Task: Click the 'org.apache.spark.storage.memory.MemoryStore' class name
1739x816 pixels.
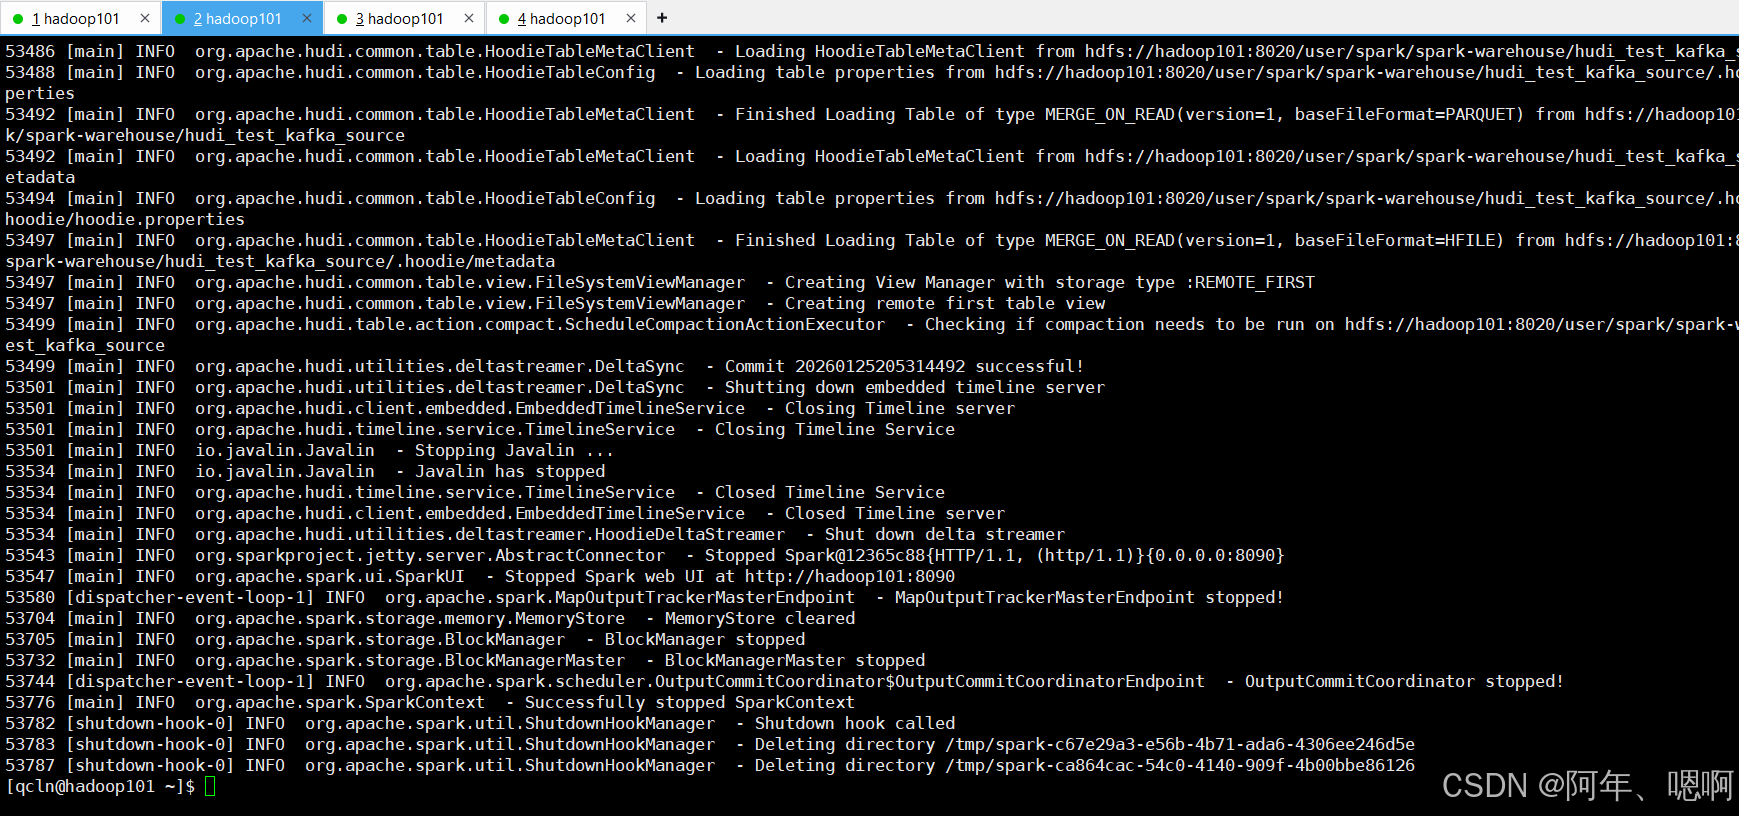Action: pyautogui.click(x=410, y=618)
